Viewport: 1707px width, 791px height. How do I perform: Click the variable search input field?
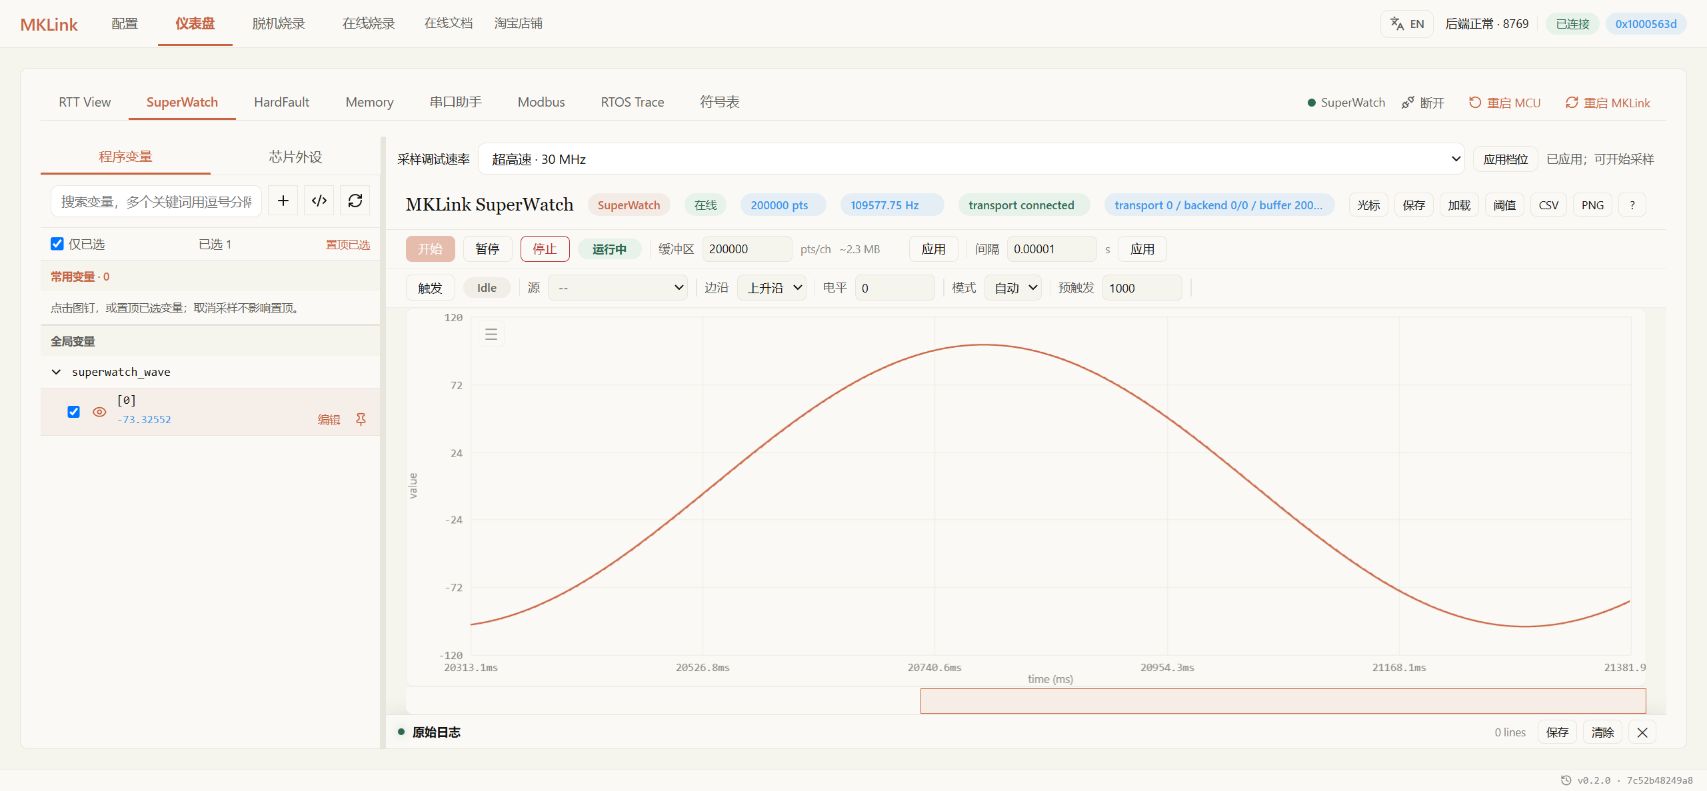(x=156, y=201)
